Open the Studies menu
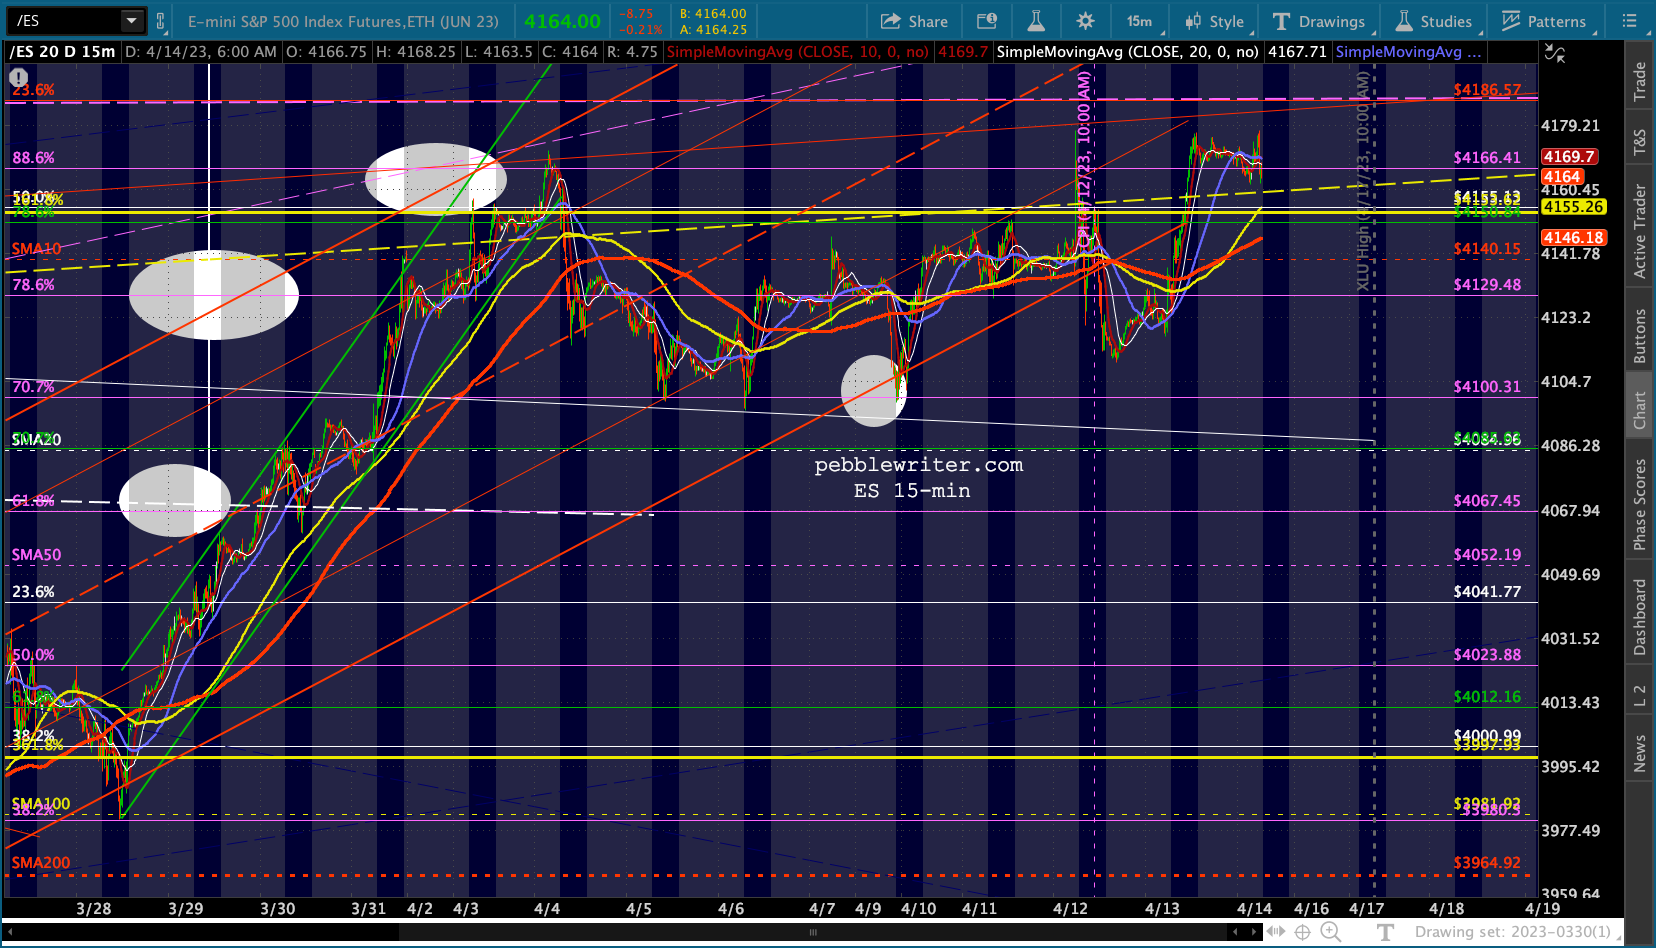The image size is (1656, 948). point(1434,21)
